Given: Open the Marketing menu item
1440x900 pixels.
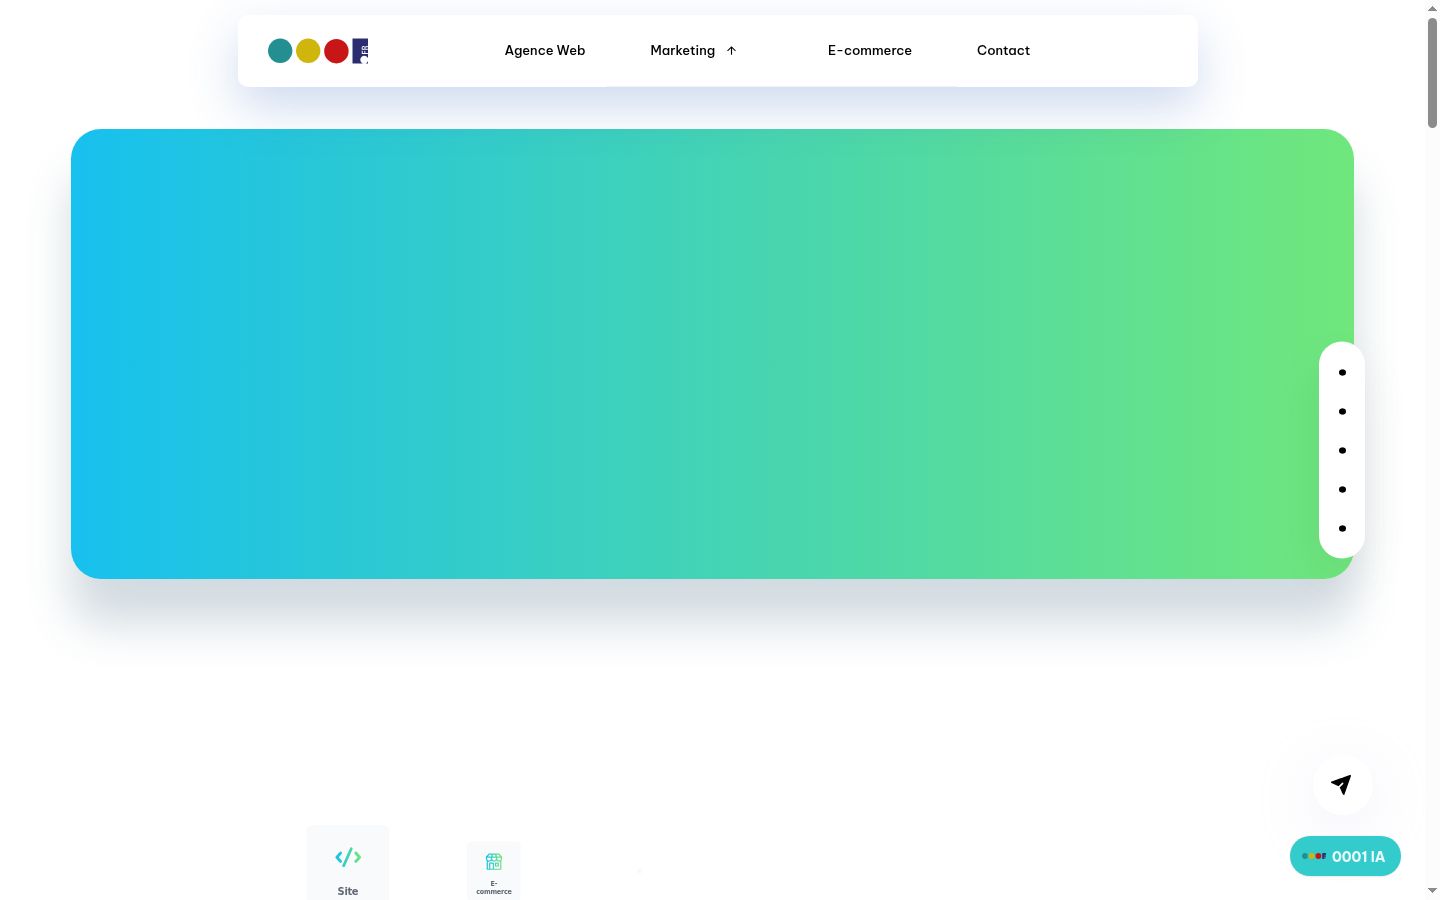Looking at the screenshot, I should [x=683, y=51].
